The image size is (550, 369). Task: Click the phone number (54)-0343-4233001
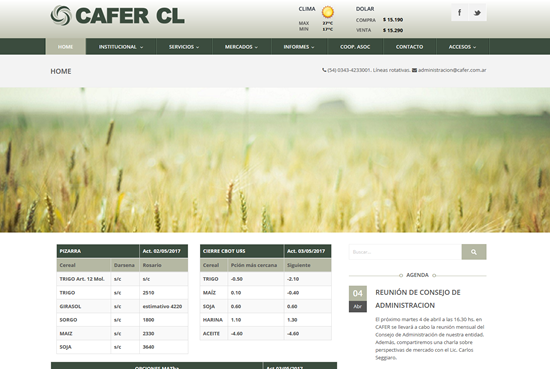pyautogui.click(x=349, y=70)
